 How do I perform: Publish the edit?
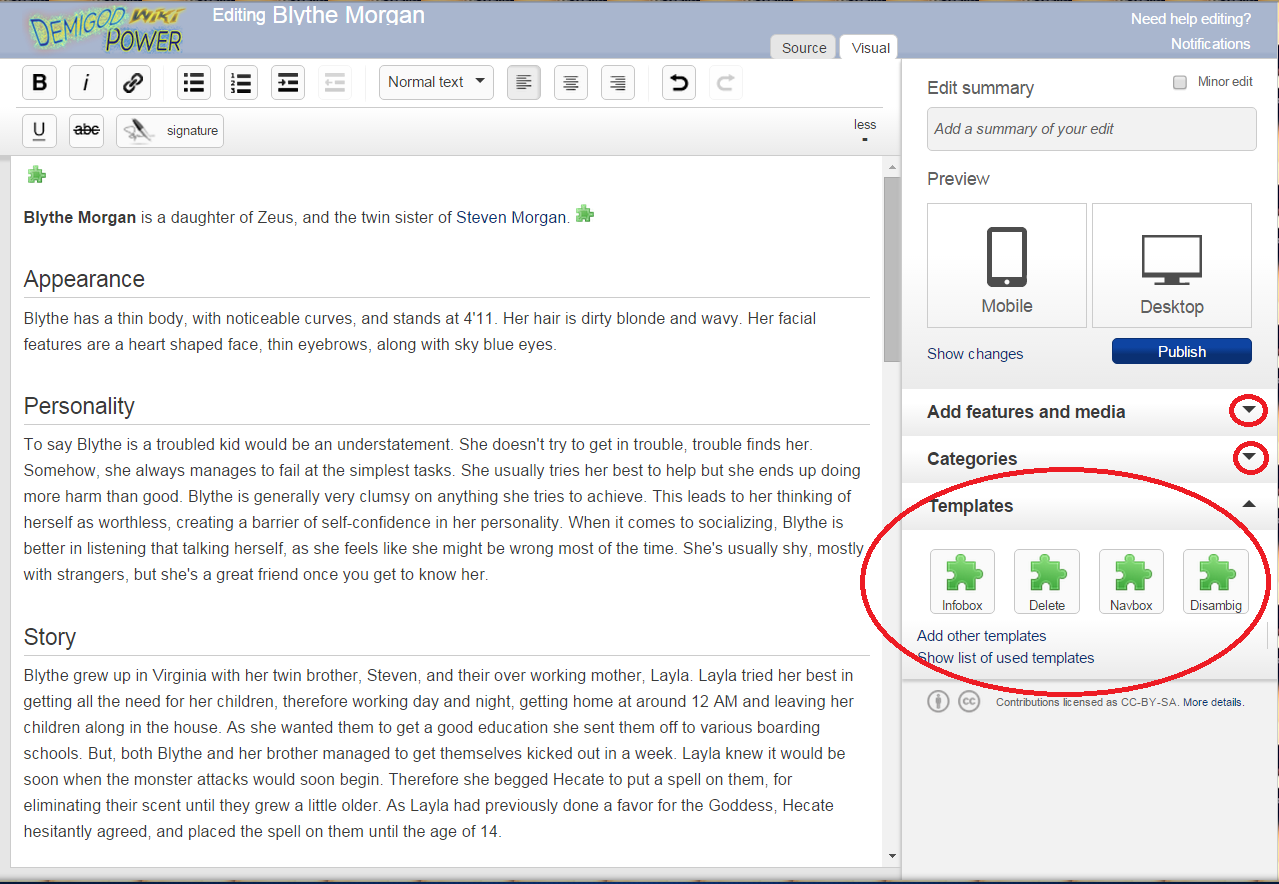point(1182,351)
